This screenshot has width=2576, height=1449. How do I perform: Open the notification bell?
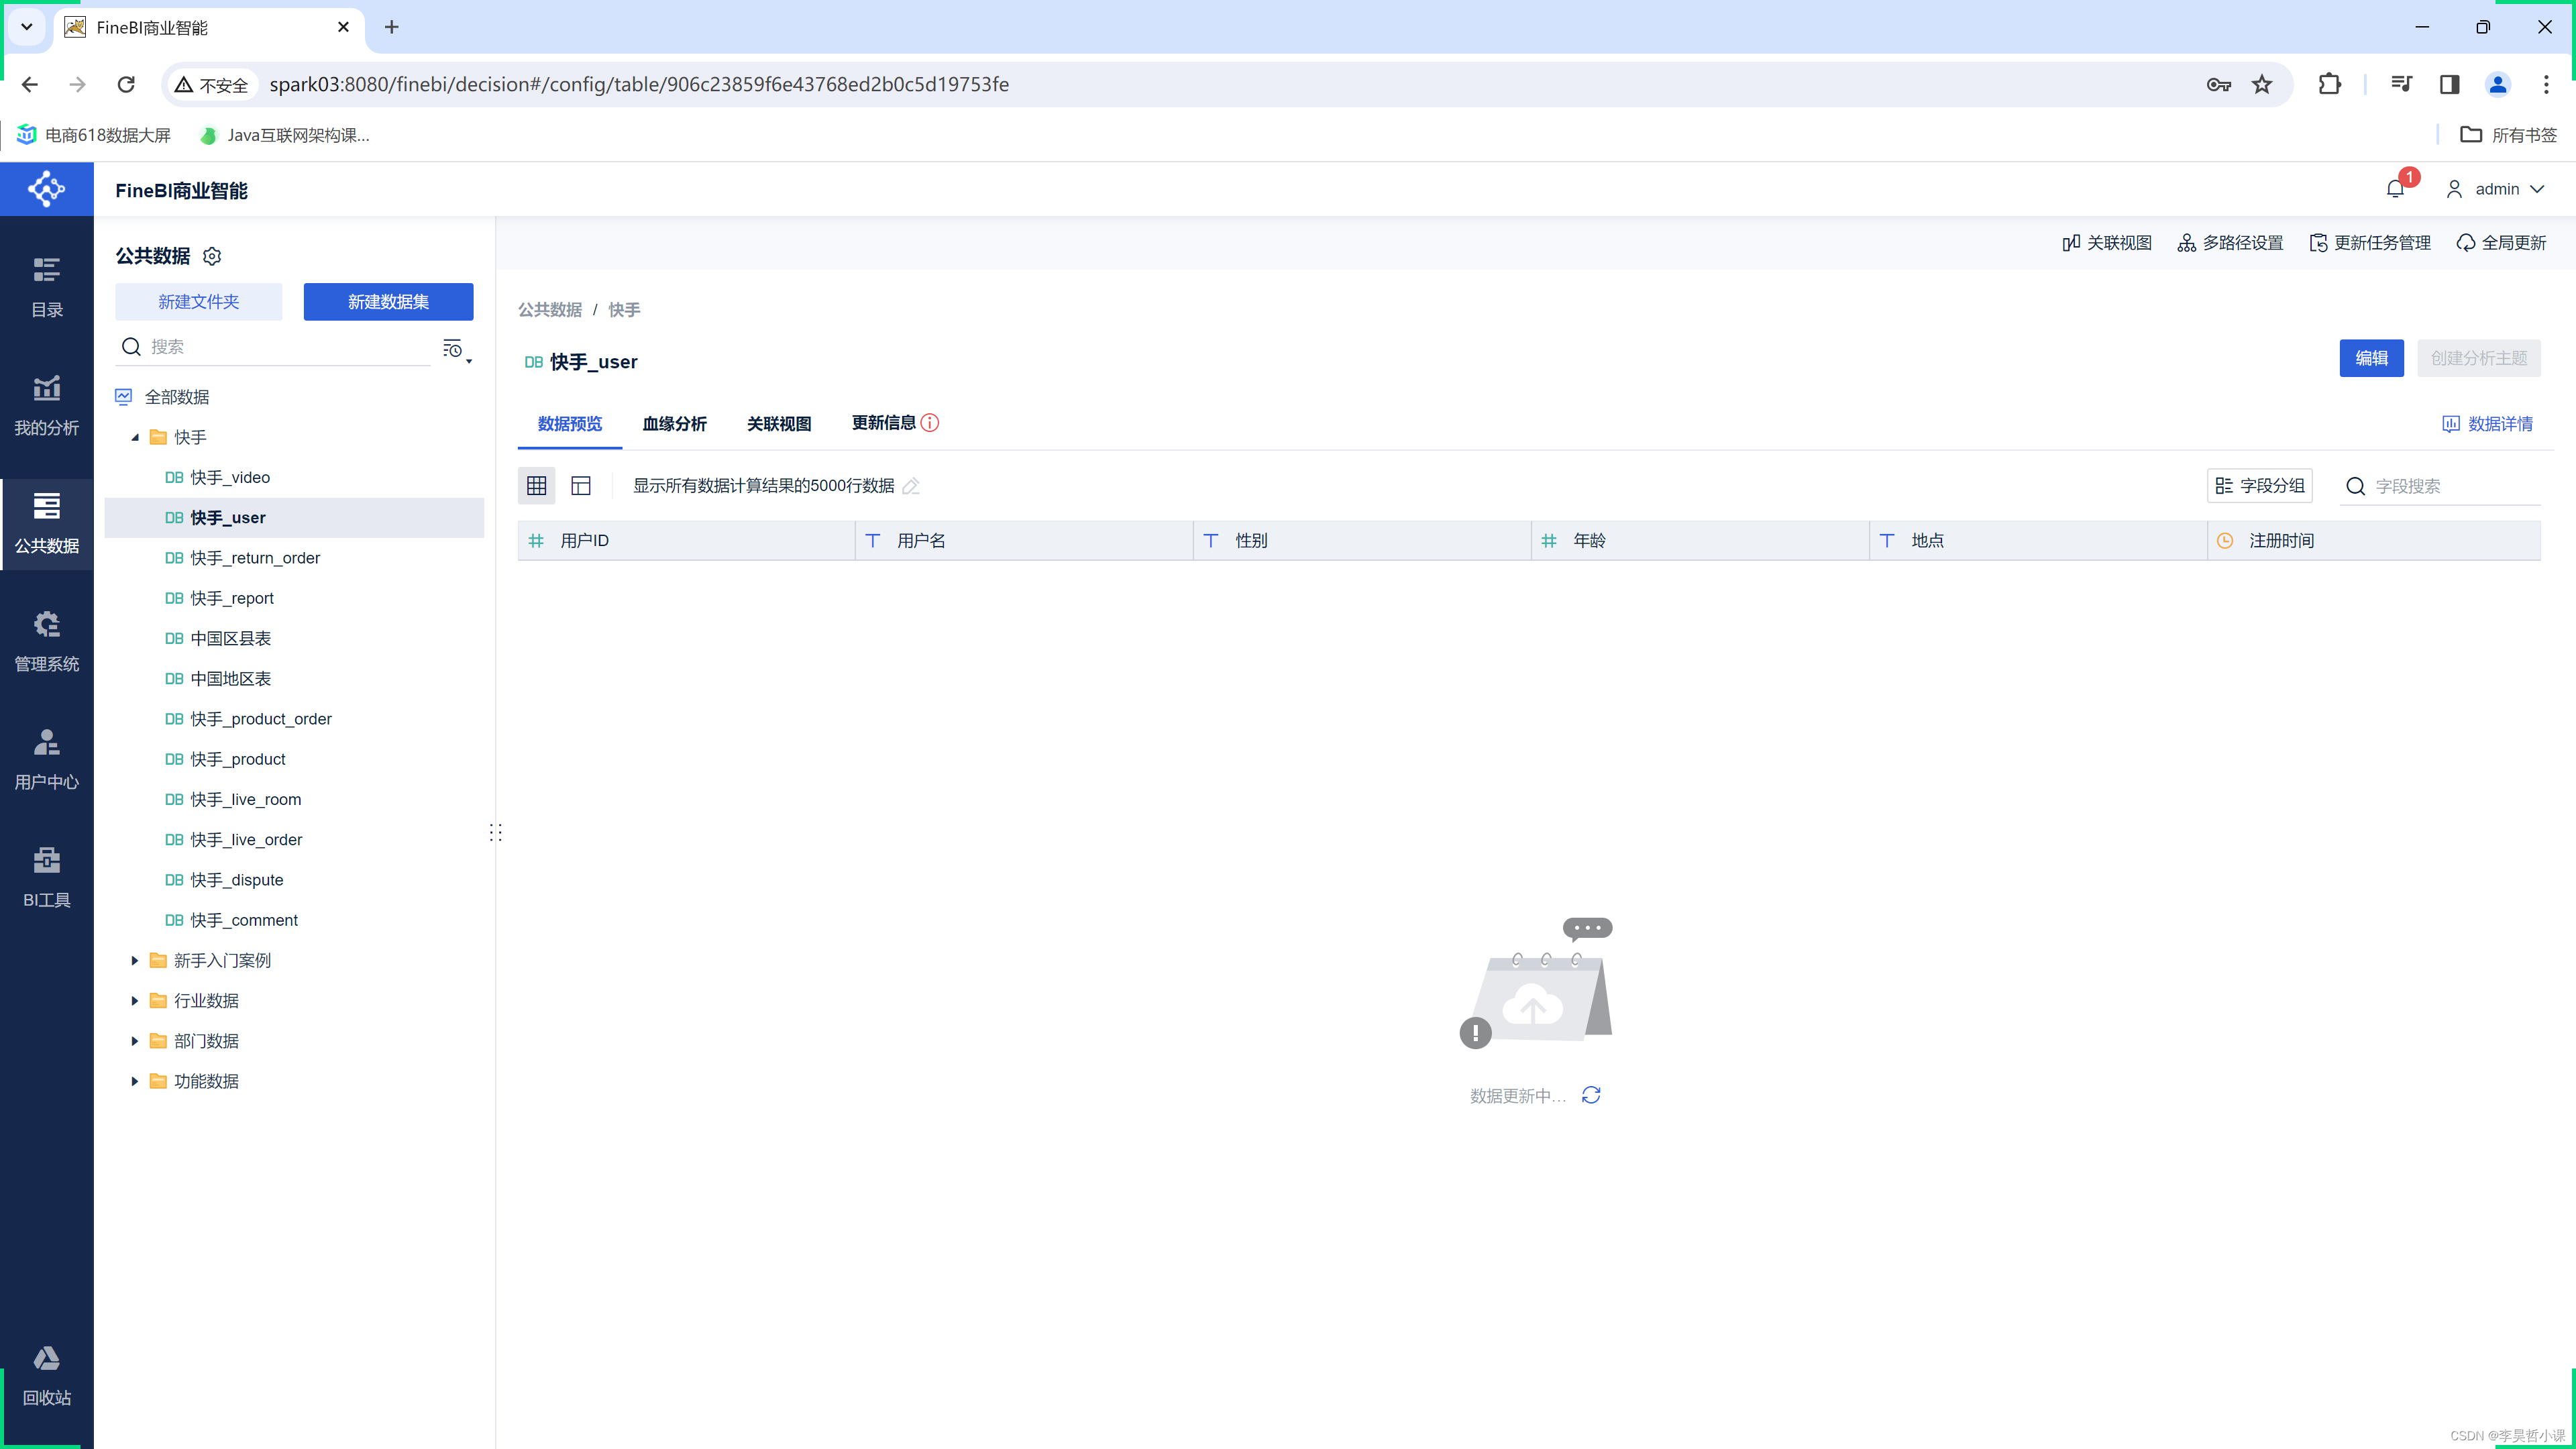pyautogui.click(x=2395, y=189)
